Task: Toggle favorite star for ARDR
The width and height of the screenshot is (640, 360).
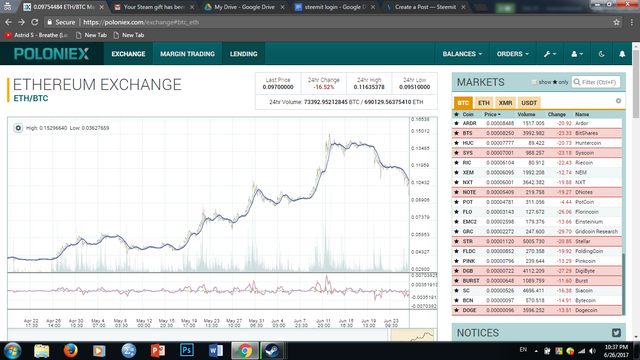Action: click(456, 123)
